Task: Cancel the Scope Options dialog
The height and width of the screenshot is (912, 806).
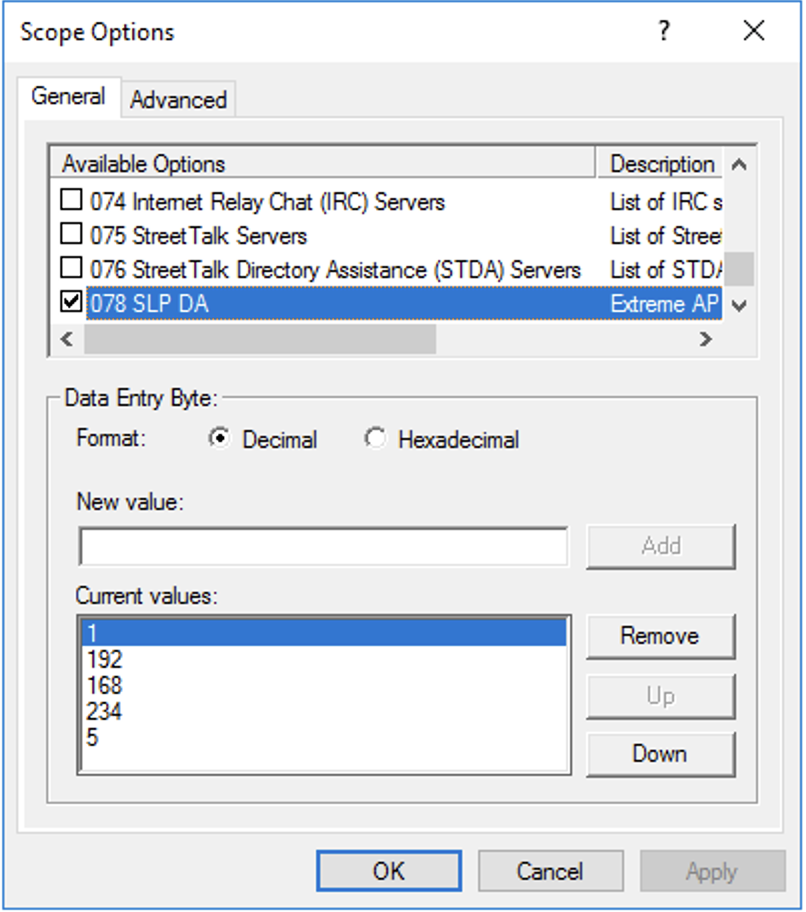Action: [550, 871]
